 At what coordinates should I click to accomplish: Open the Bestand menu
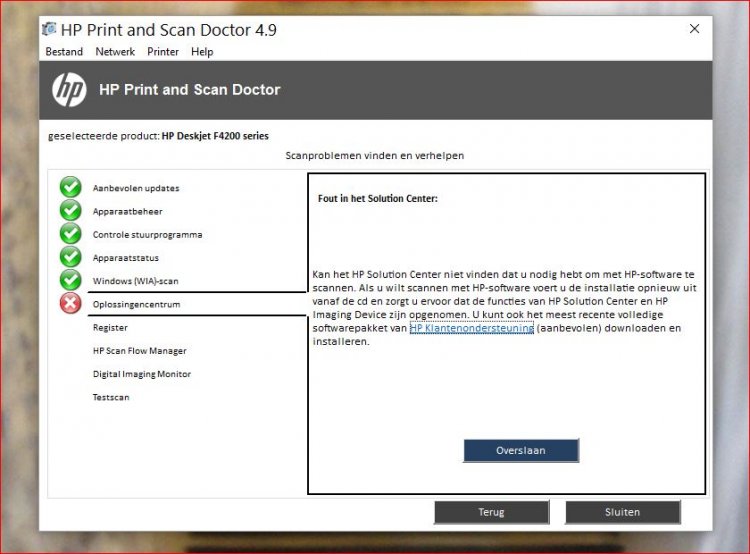[64, 52]
